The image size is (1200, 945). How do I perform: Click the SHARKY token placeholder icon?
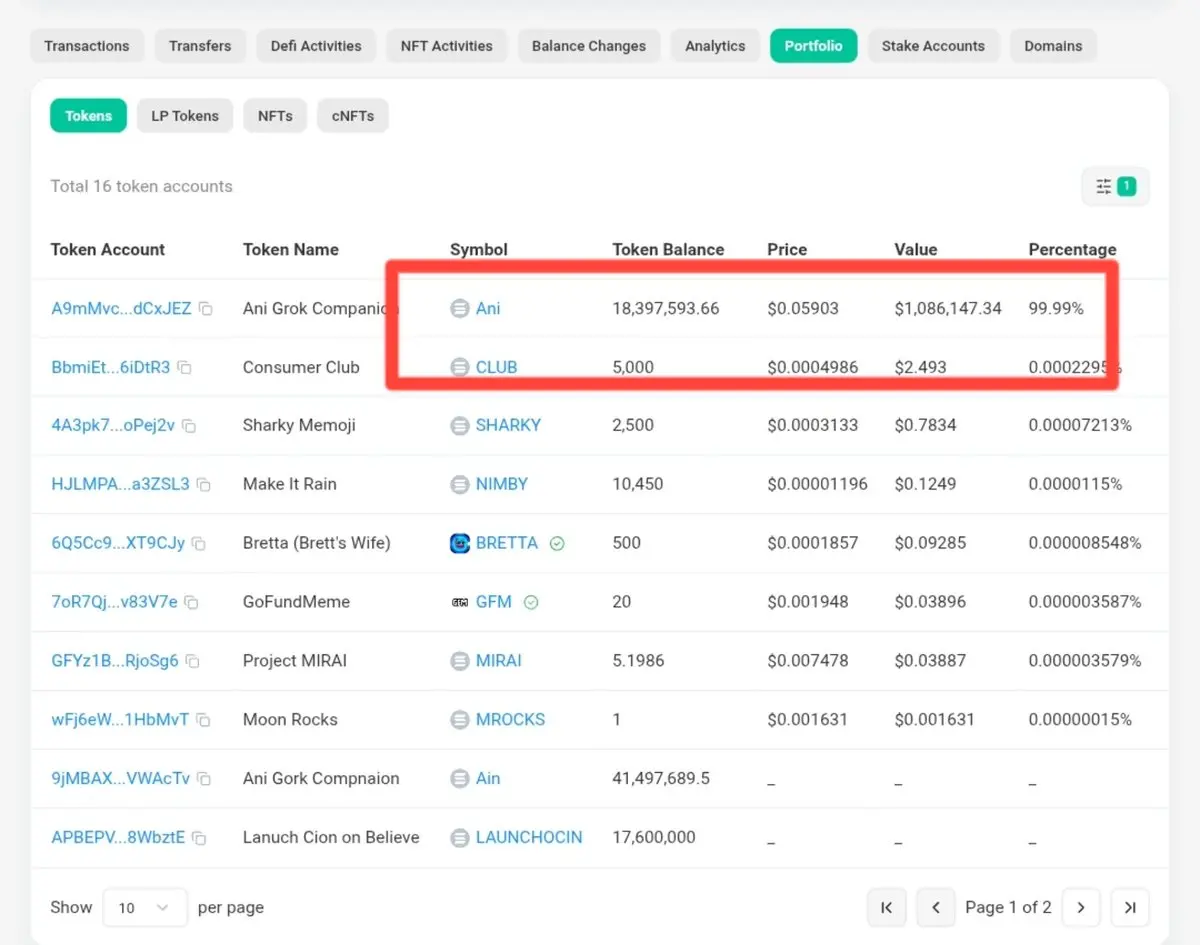tap(460, 426)
